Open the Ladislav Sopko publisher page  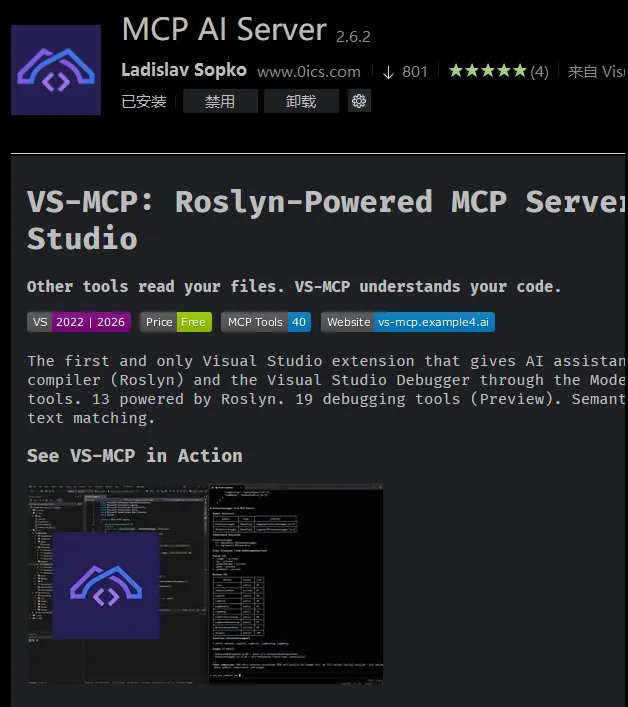click(x=182, y=71)
